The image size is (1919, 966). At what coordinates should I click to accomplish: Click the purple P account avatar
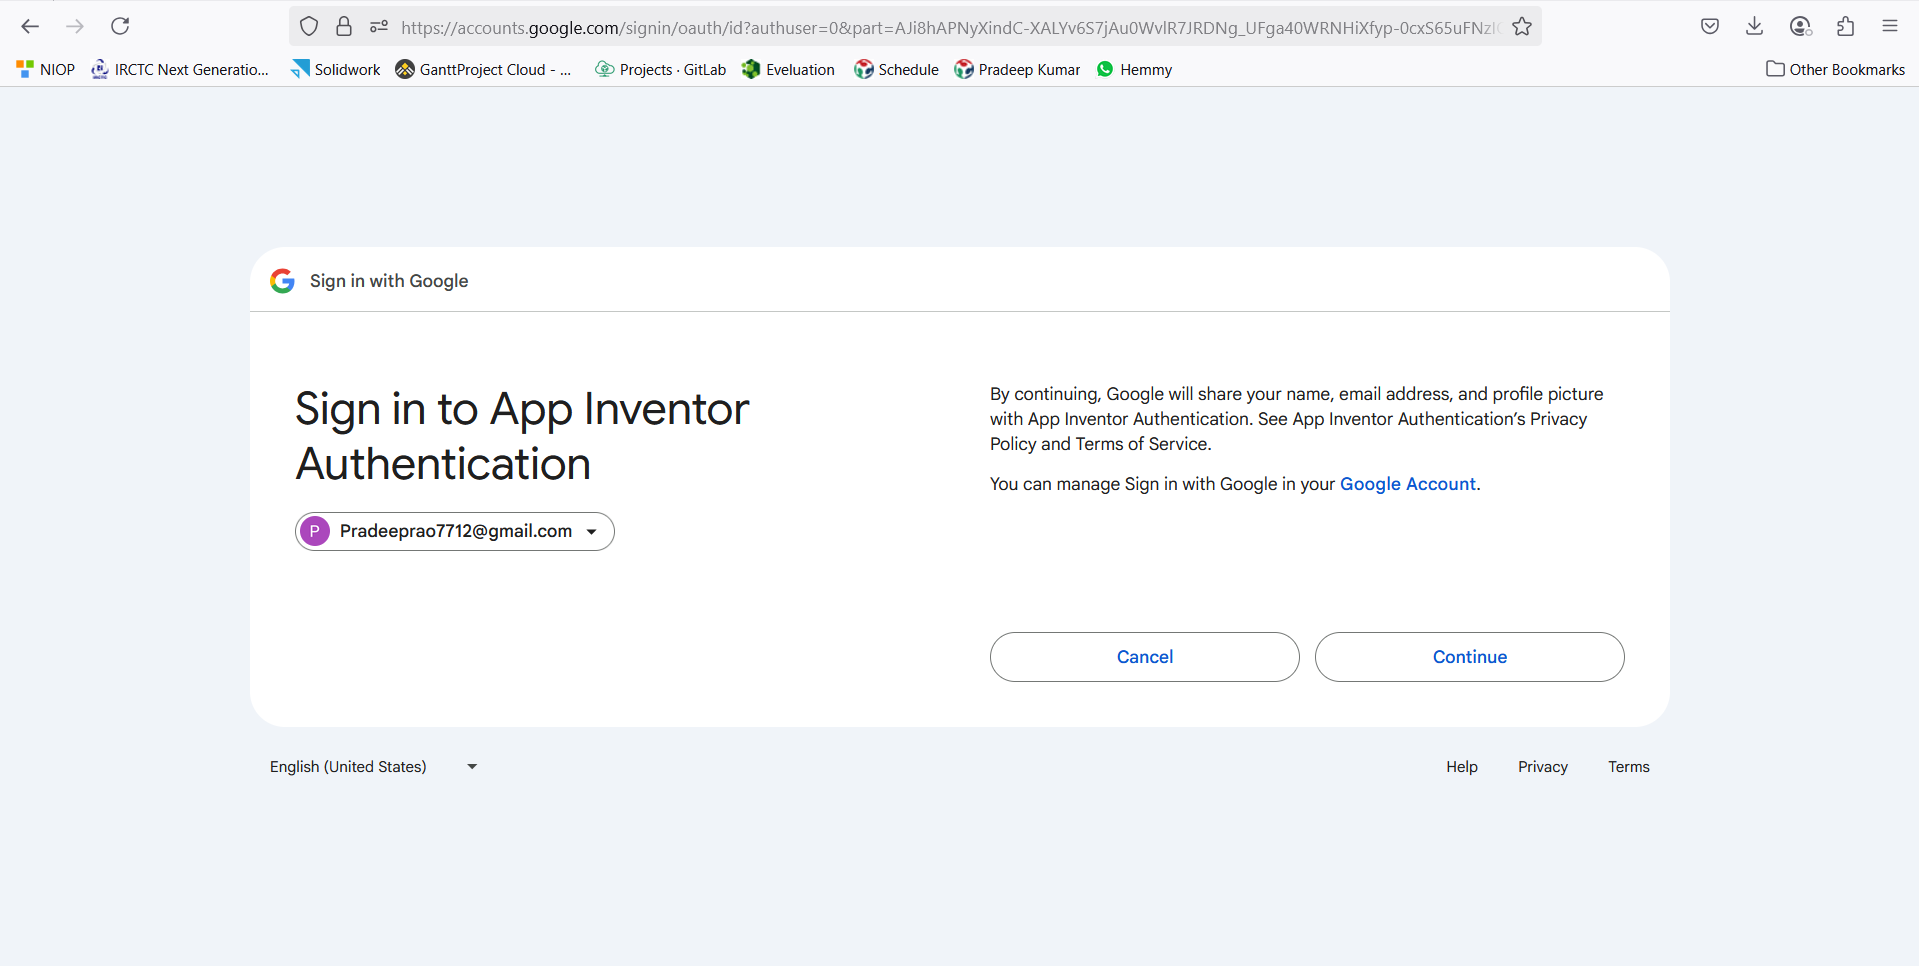coord(315,531)
